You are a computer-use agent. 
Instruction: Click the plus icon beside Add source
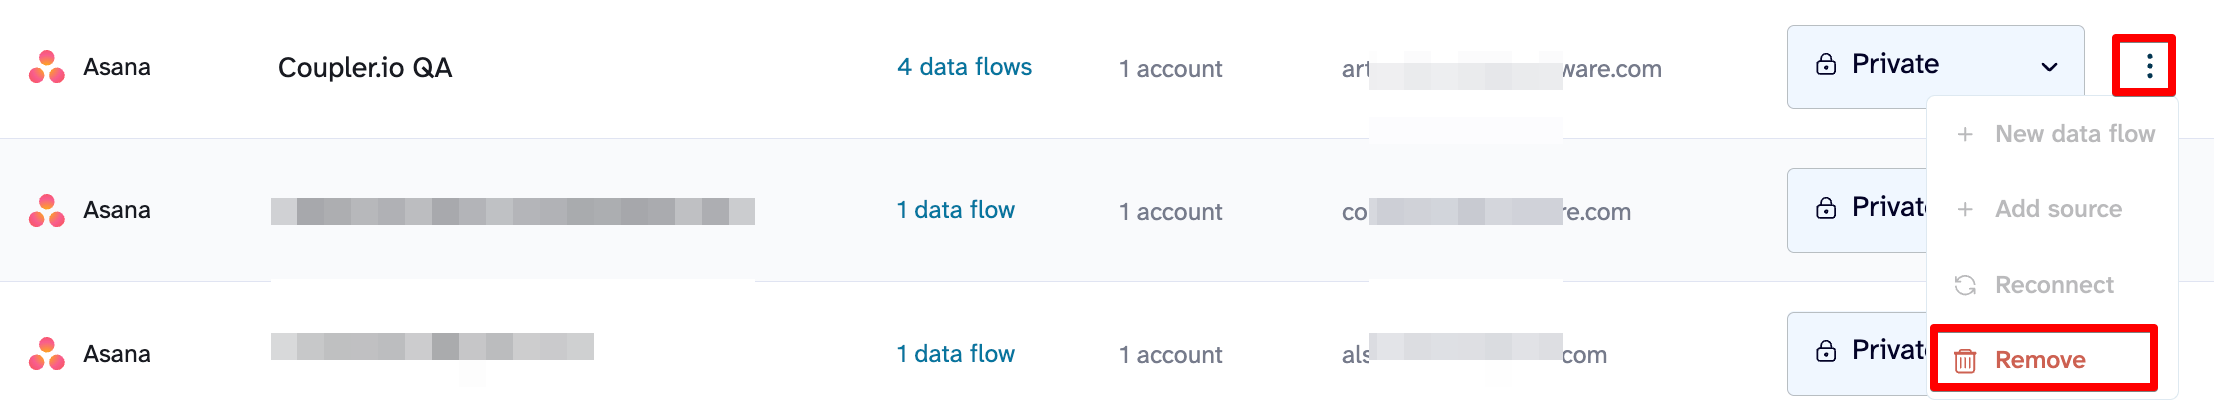pyautogui.click(x=1965, y=209)
